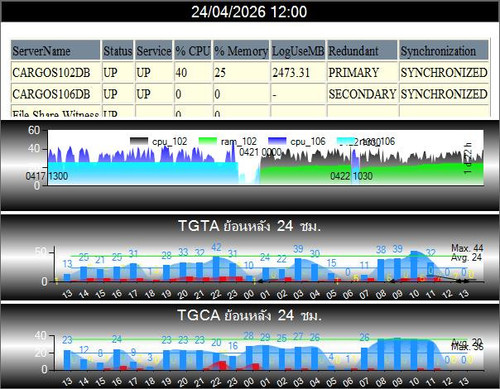This screenshot has width=500, height=389.
Task: Click the TGTA value label 15
Action: pyautogui.click(x=331, y=263)
